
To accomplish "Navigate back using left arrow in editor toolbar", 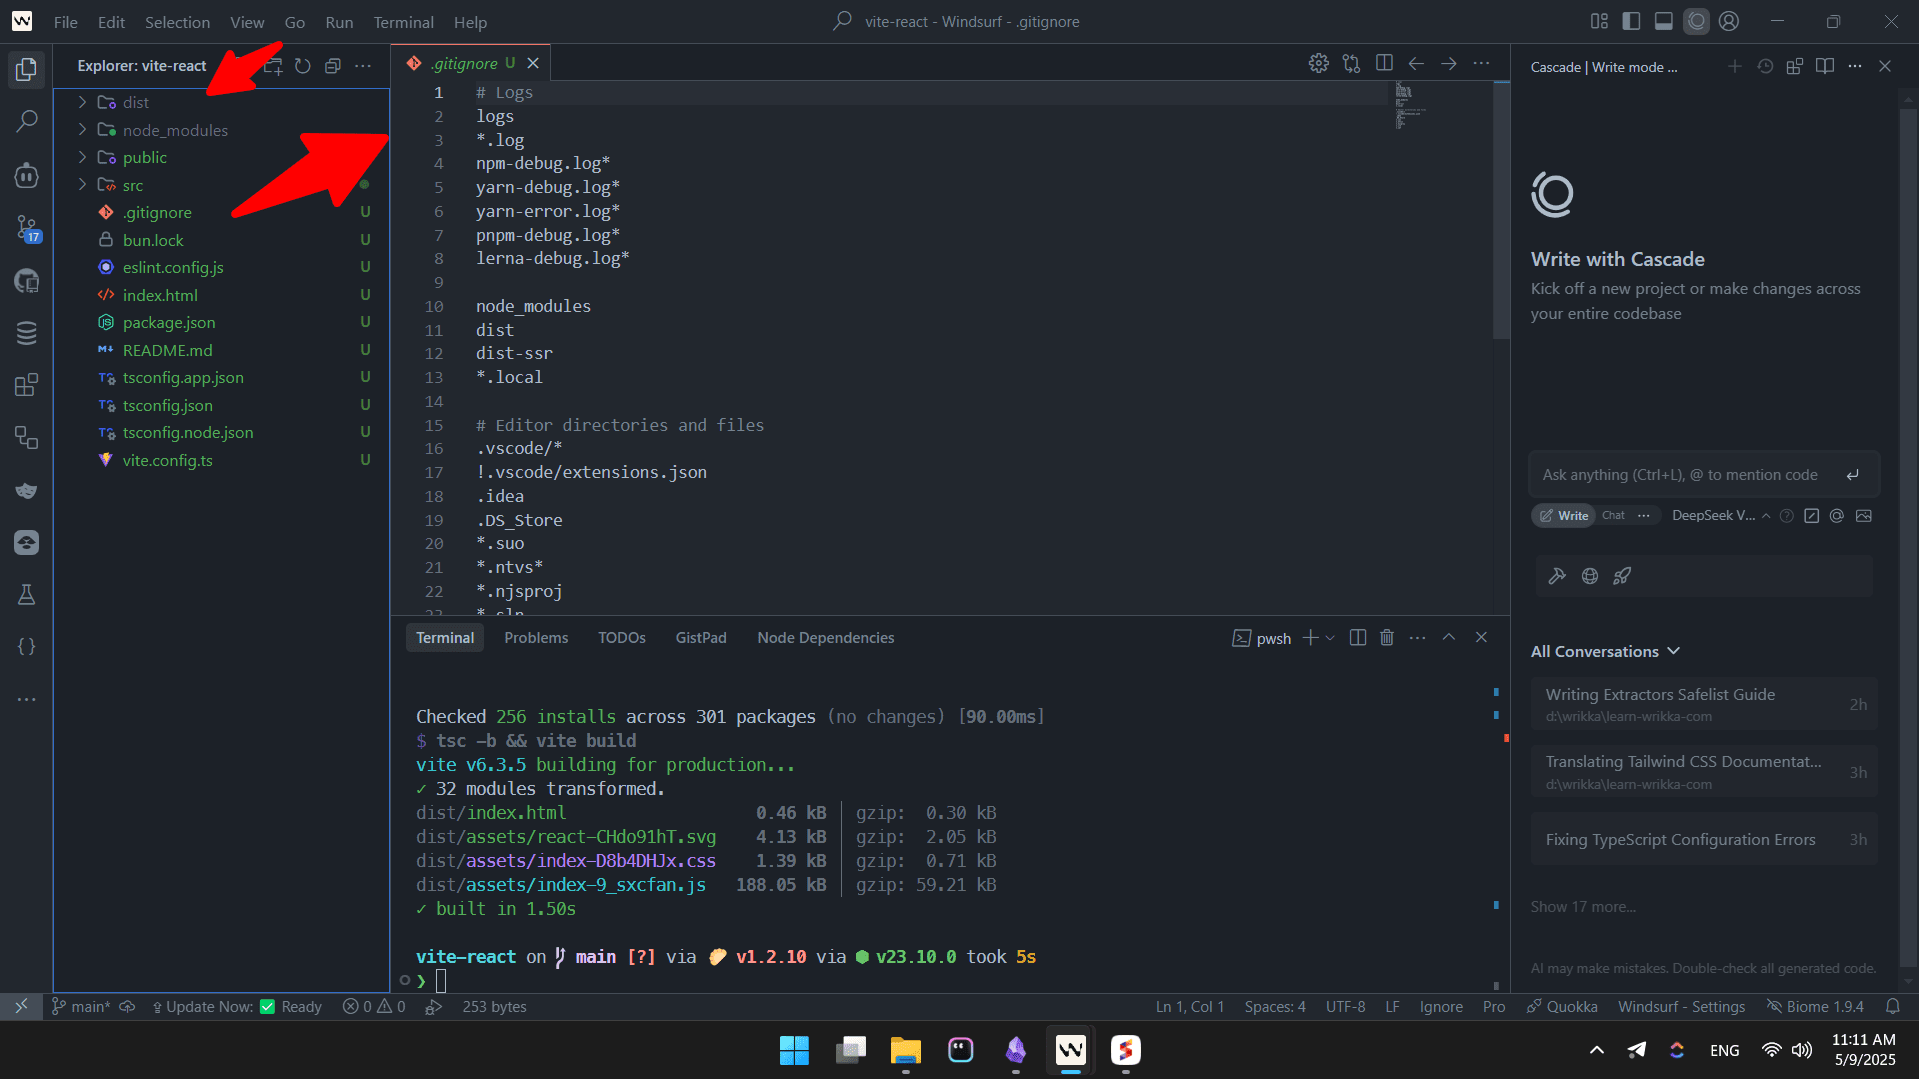I will tap(1416, 63).
